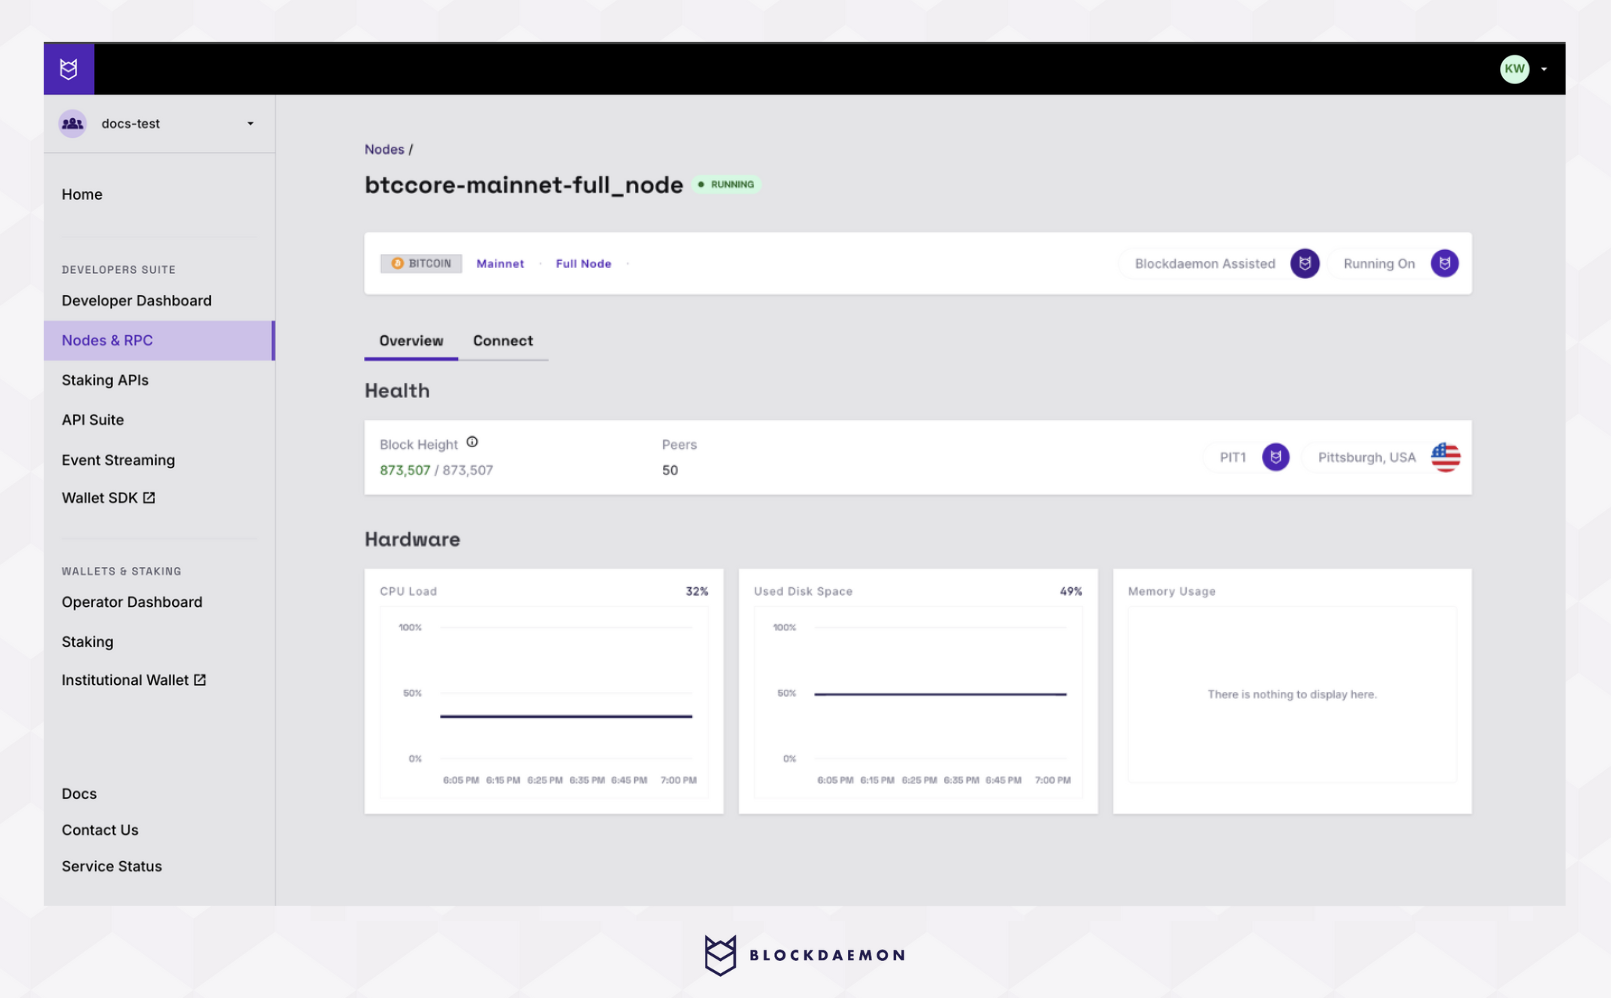Click the Used Disk Space 49% value
This screenshot has height=998, width=1612.
pos(1071,592)
